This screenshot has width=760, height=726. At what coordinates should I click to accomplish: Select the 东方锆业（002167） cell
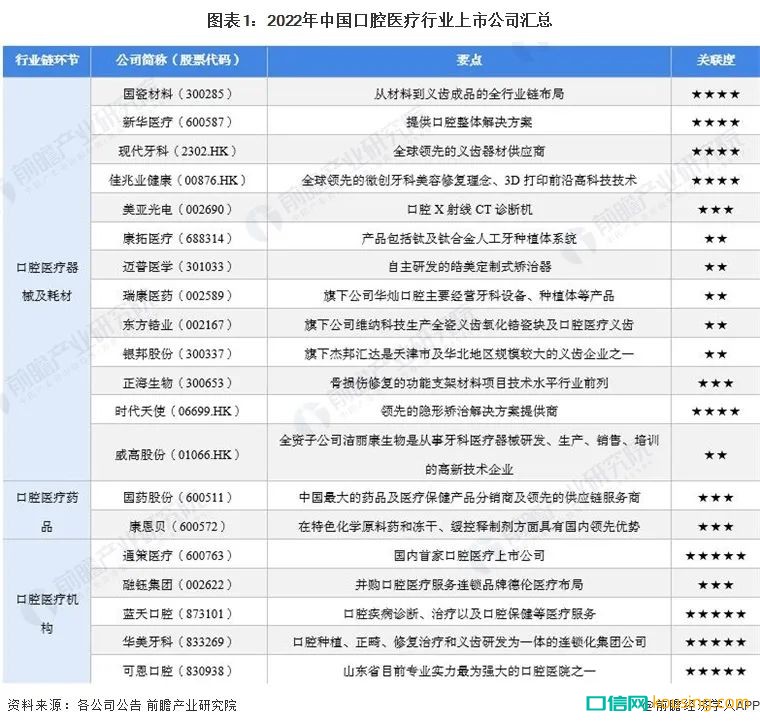[x=178, y=324]
